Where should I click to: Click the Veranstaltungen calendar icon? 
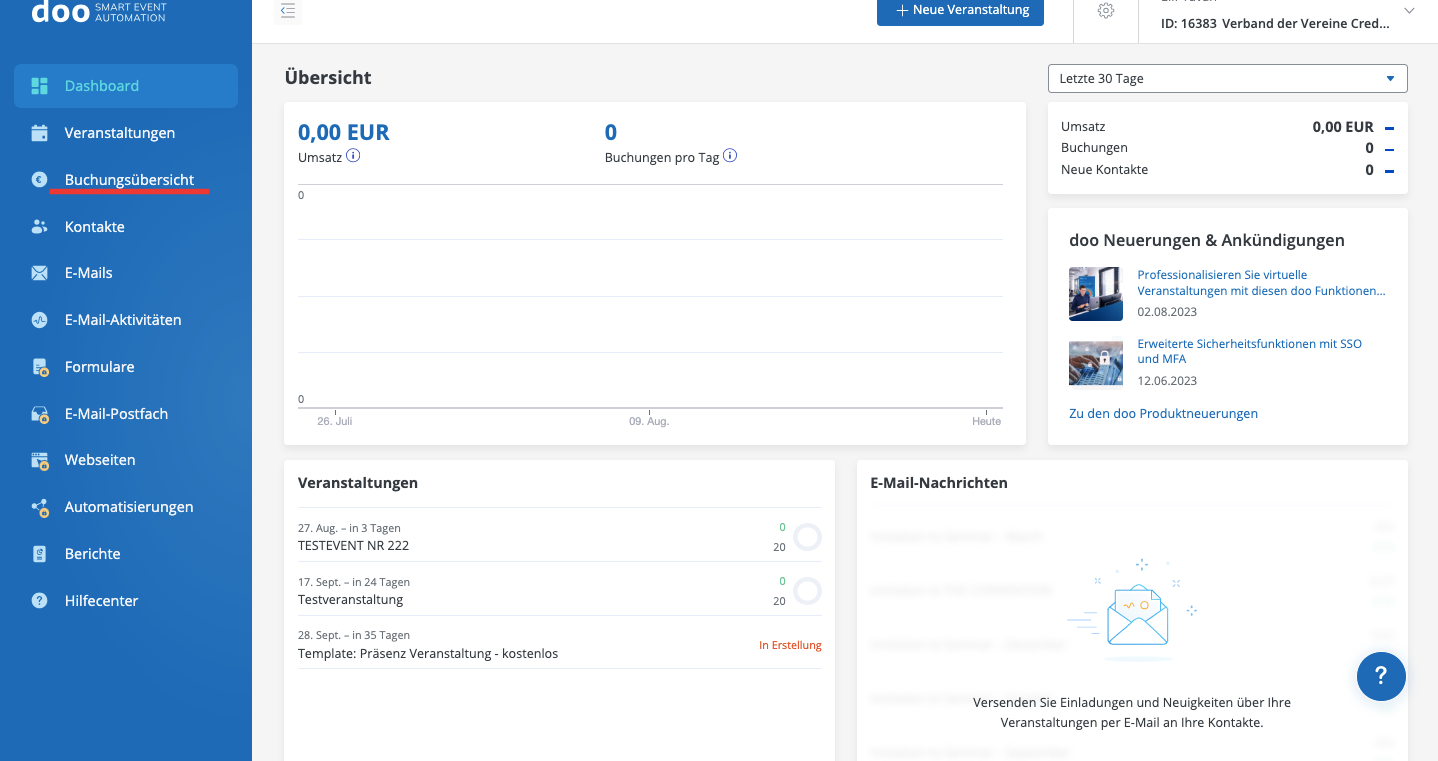(40, 133)
